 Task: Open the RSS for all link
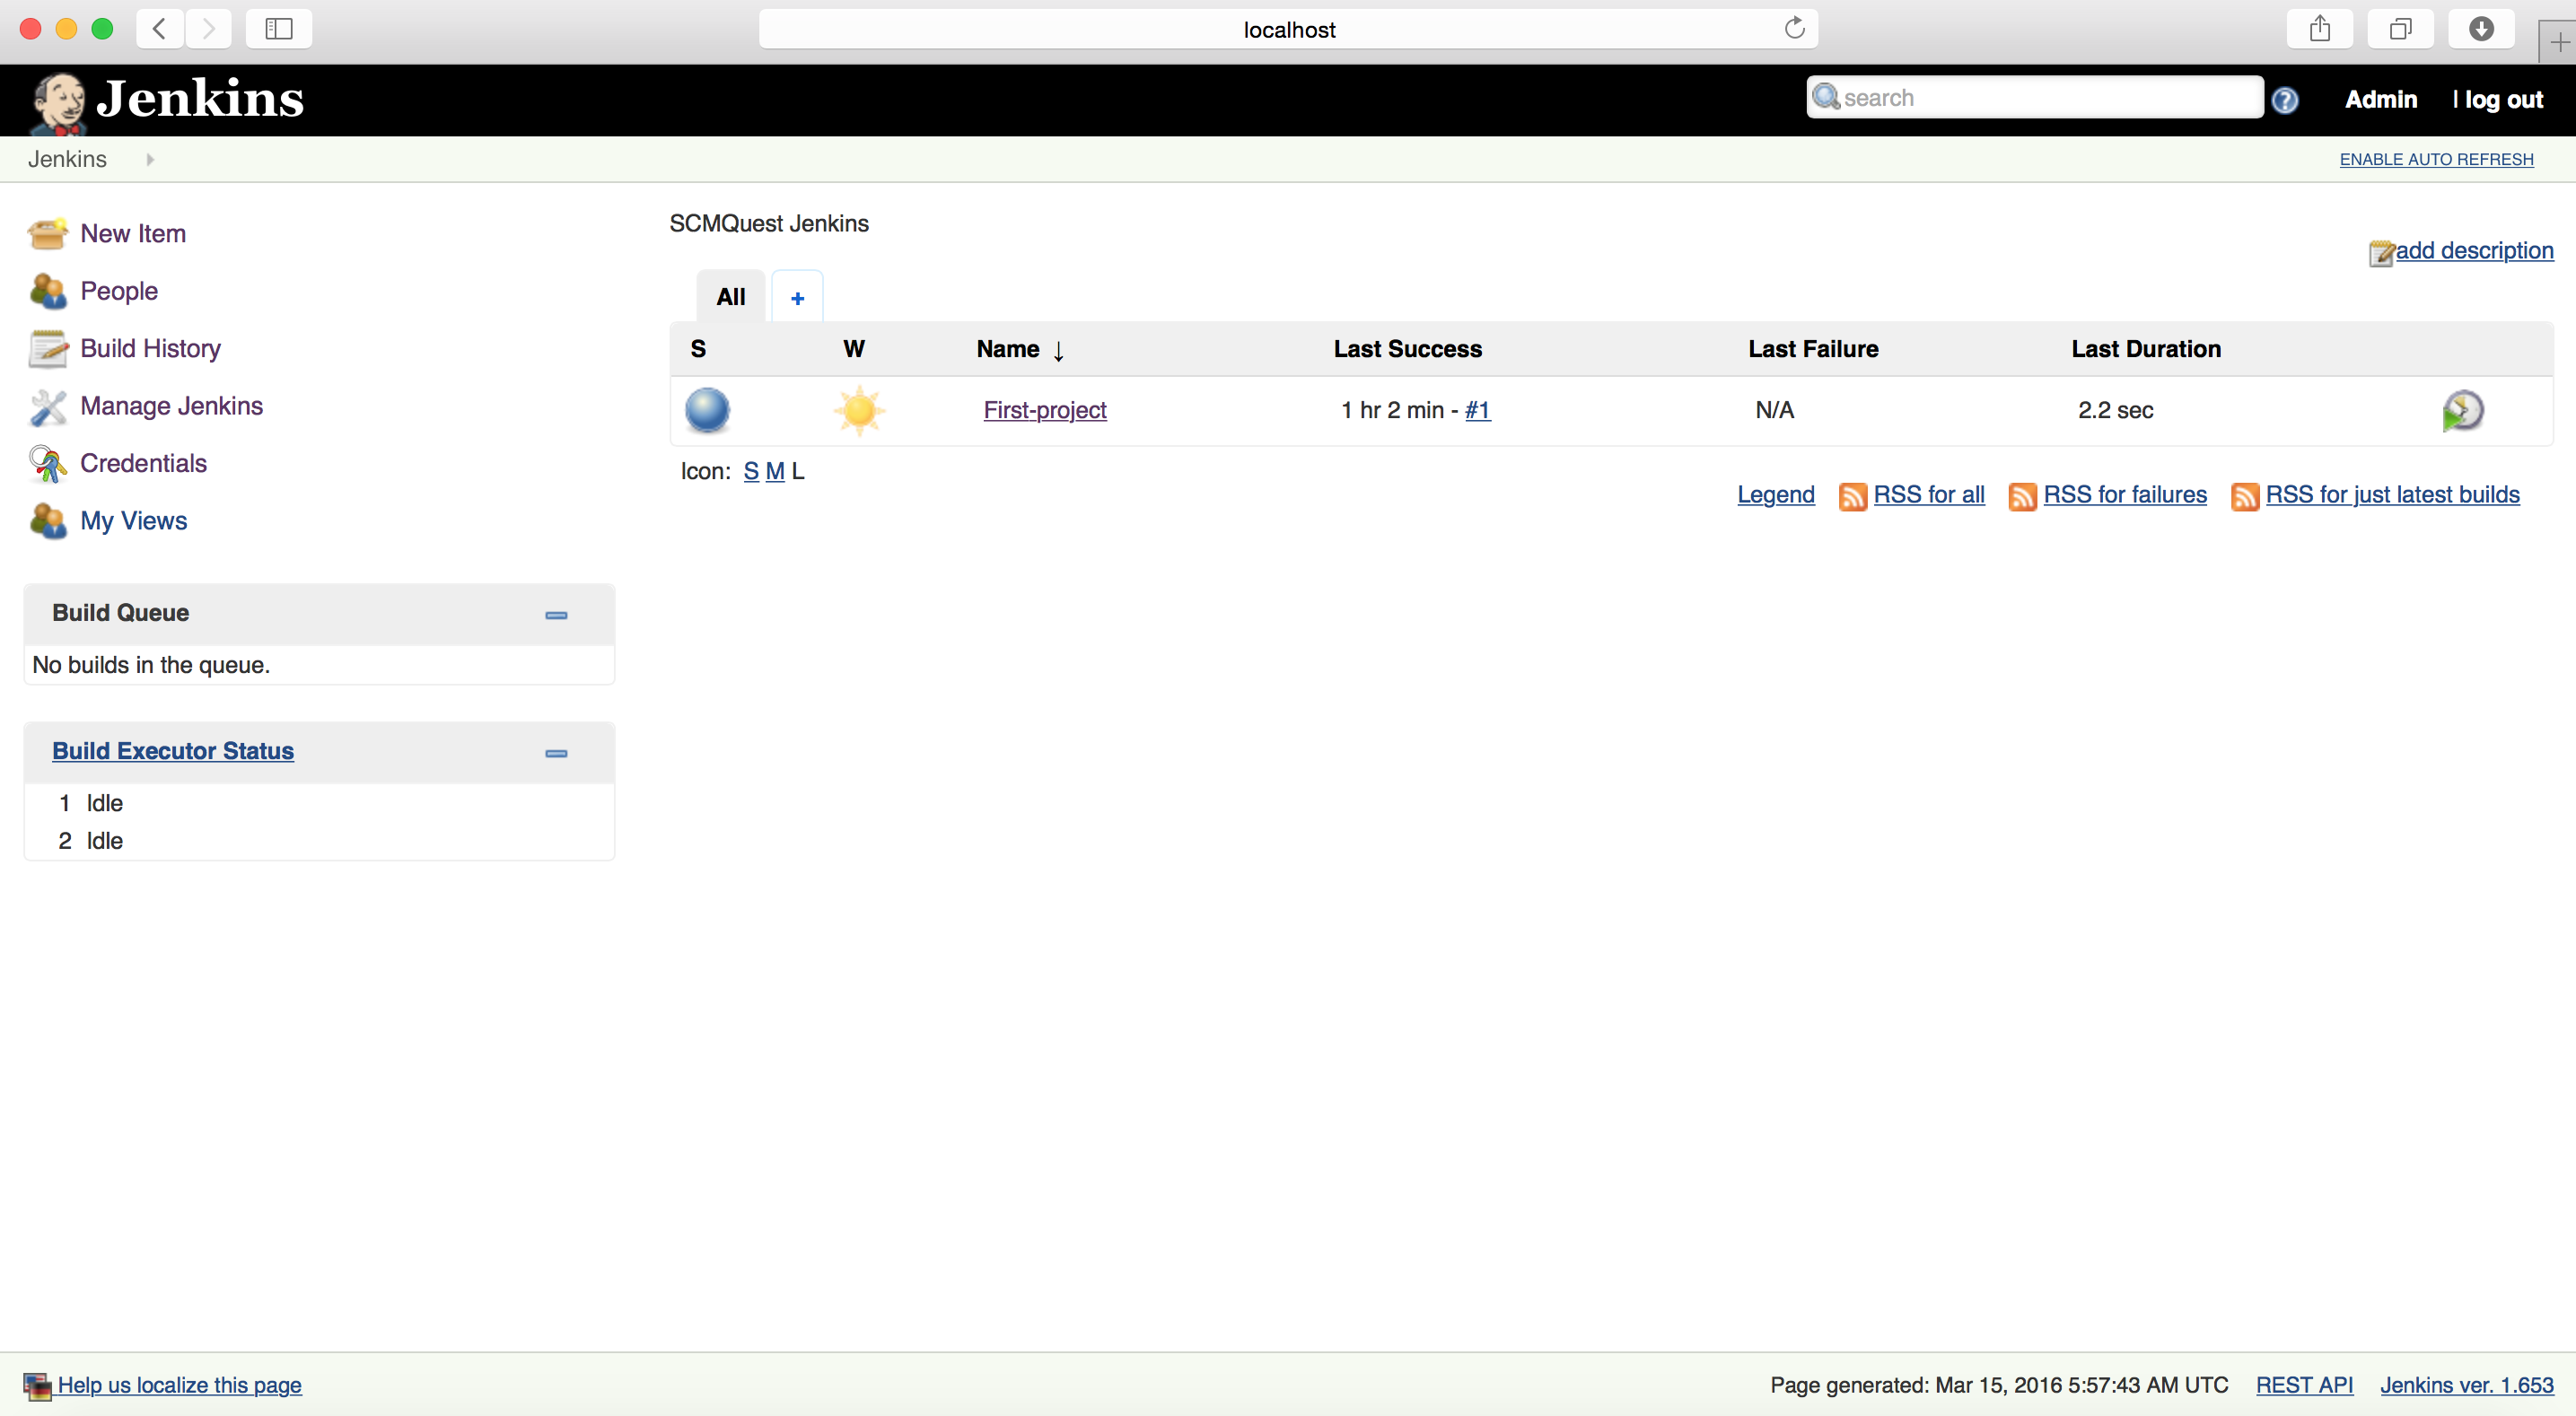pos(1928,495)
